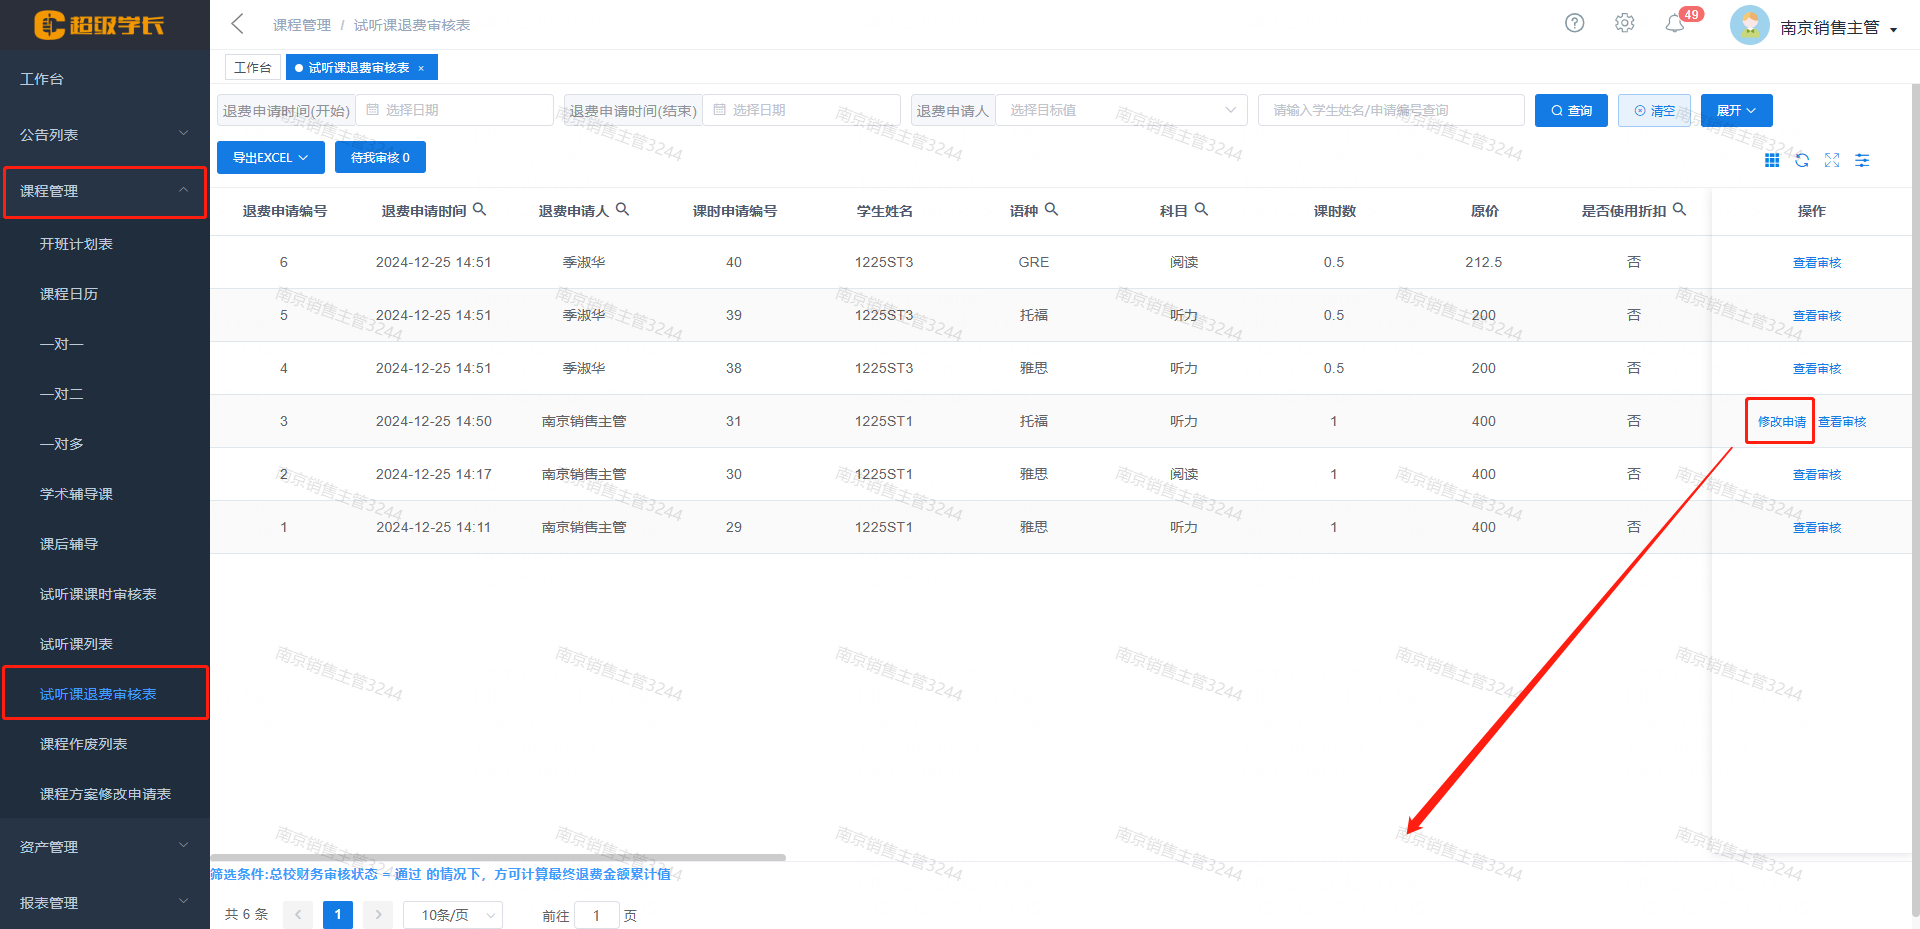This screenshot has height=929, width=1920.
Task: Open the 退费申请人 select dropdown
Action: coord(1120,110)
